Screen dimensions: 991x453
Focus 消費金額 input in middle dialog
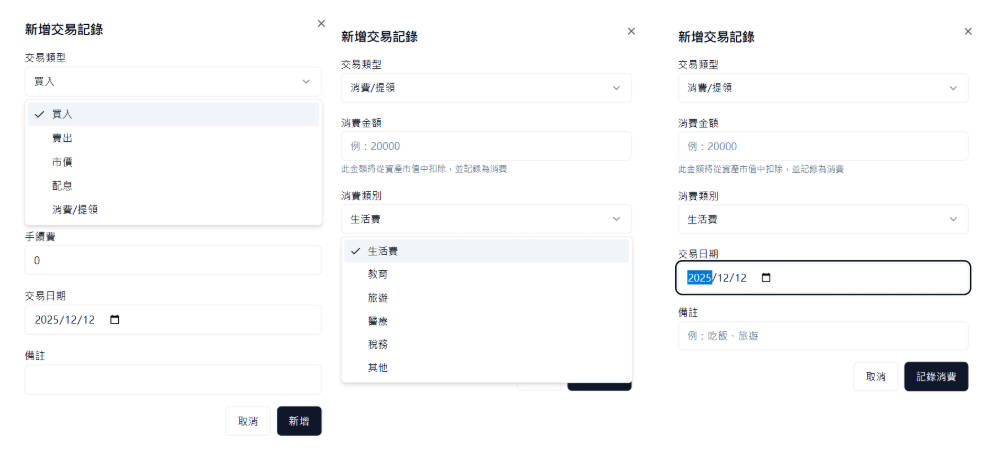click(x=486, y=146)
